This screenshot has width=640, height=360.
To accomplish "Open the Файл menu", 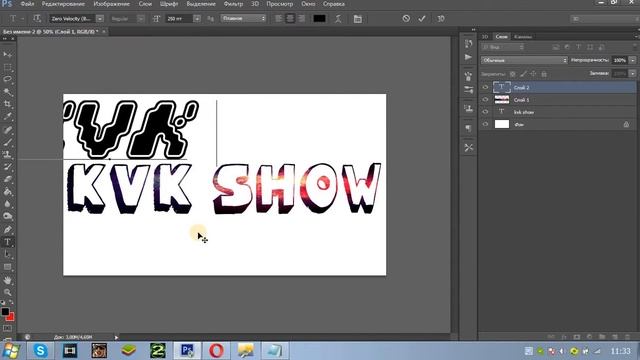I will tap(27, 4).
